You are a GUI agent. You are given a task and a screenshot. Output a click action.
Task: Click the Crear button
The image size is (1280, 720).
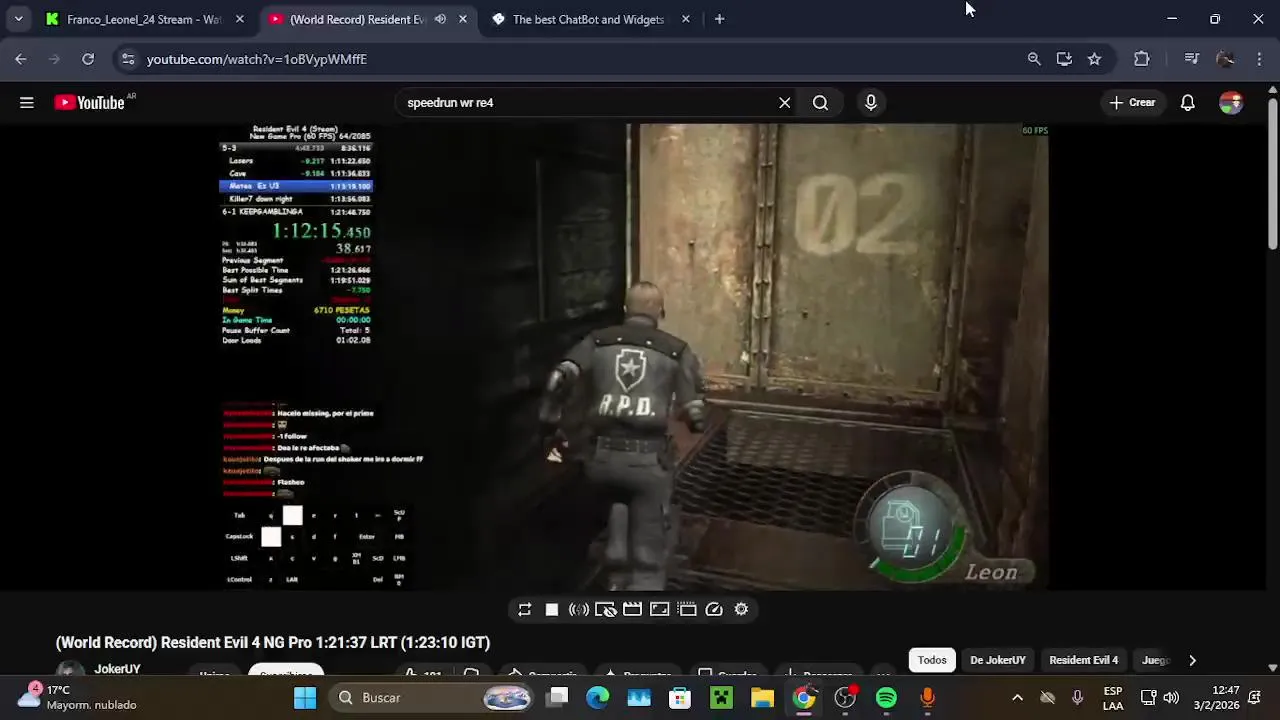point(1132,102)
